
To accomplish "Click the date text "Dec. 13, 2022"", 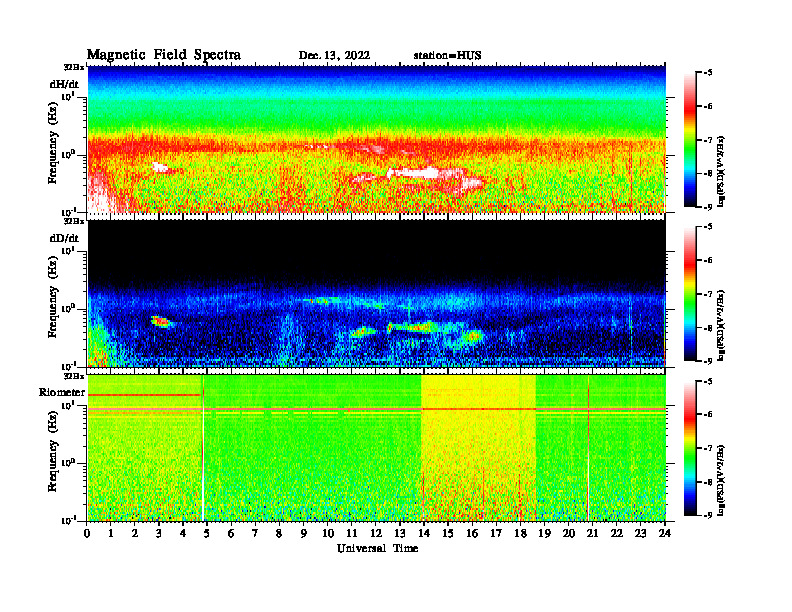I will click(334, 56).
